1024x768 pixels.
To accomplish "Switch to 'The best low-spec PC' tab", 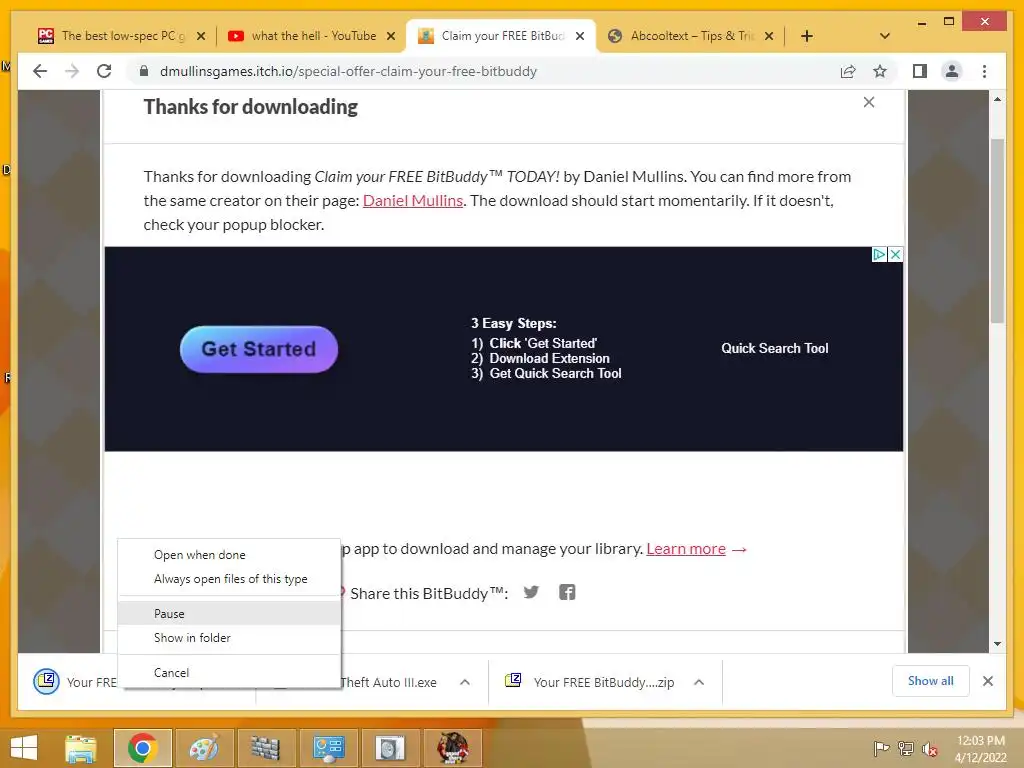I will (x=123, y=36).
